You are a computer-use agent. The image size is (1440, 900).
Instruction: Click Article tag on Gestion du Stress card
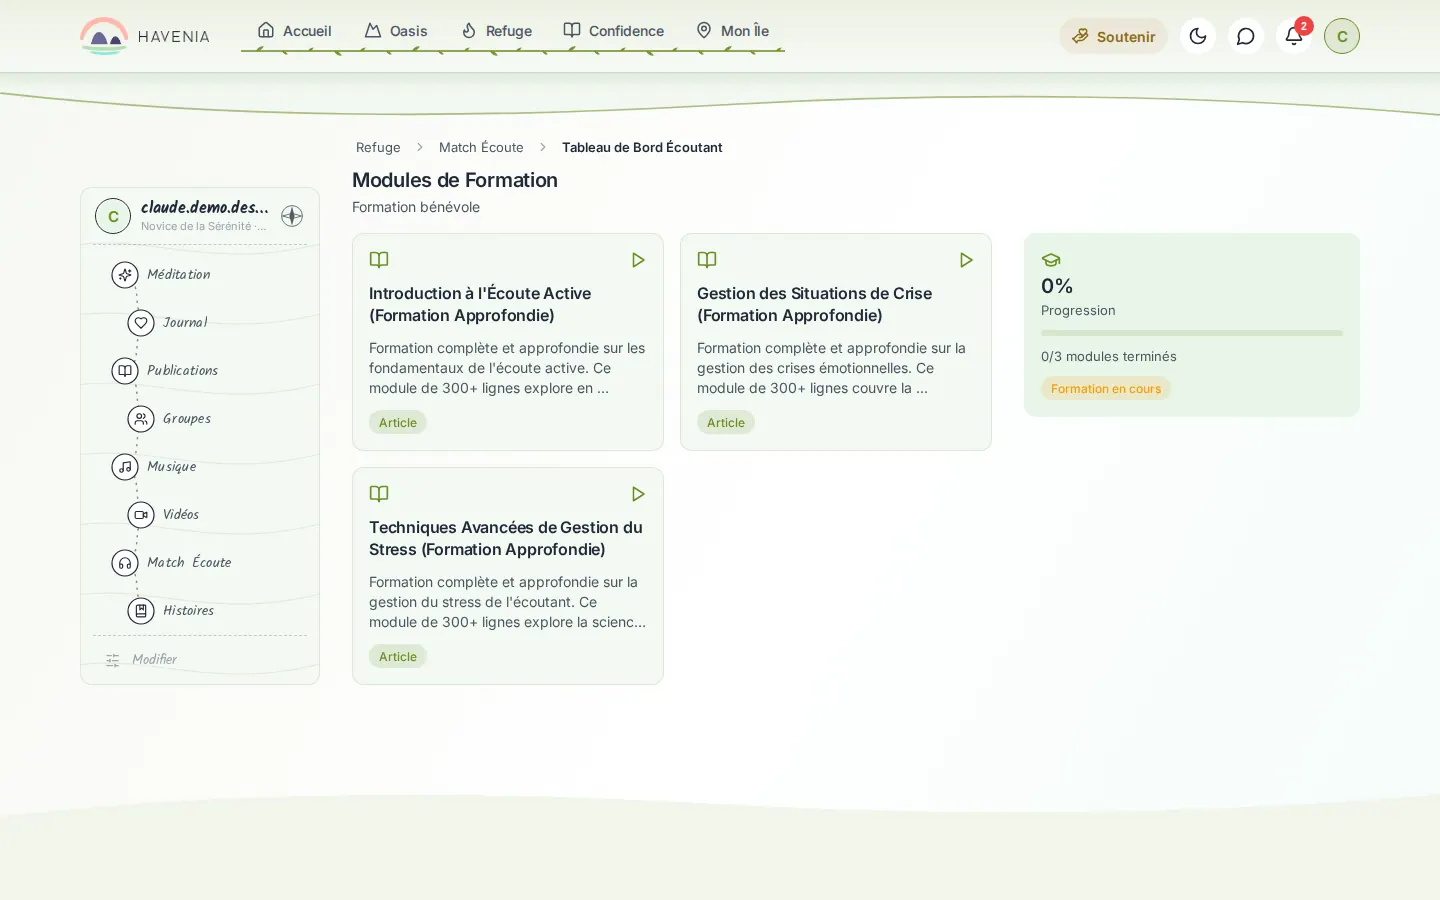click(x=398, y=657)
